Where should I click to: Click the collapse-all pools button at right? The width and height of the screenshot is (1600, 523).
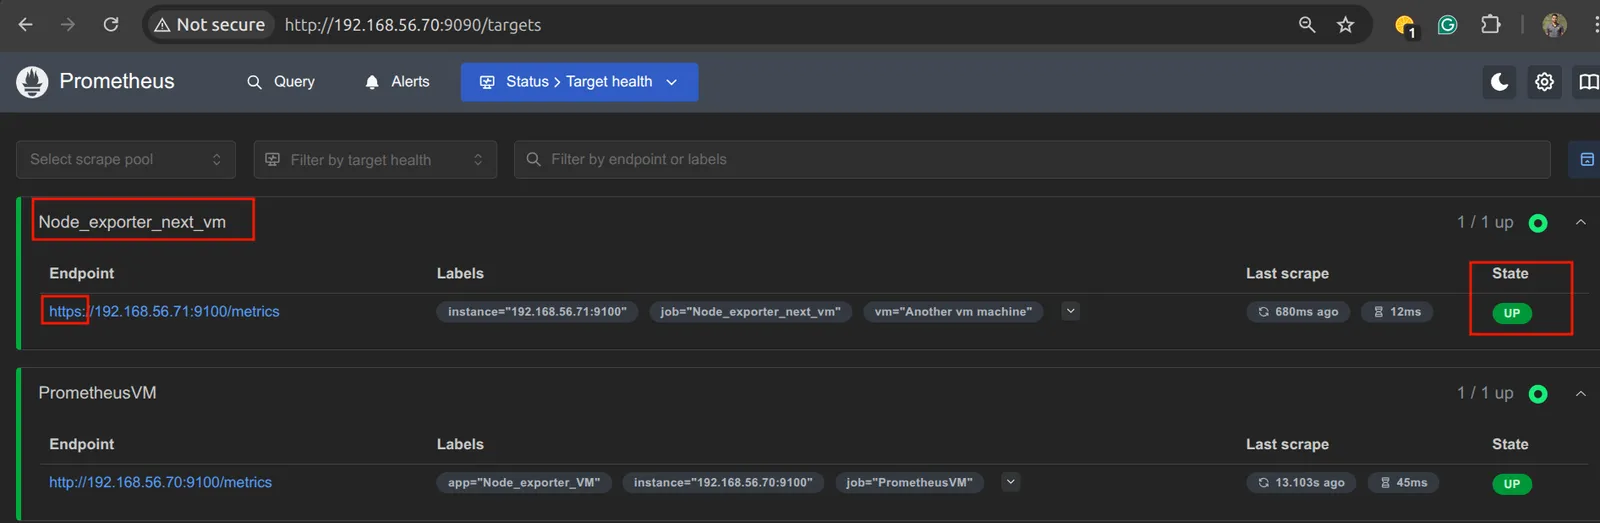coord(1586,160)
